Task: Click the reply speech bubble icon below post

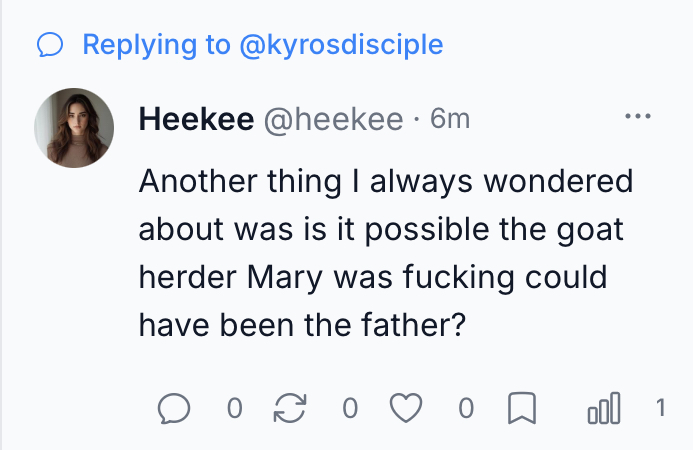Action: click(175, 408)
